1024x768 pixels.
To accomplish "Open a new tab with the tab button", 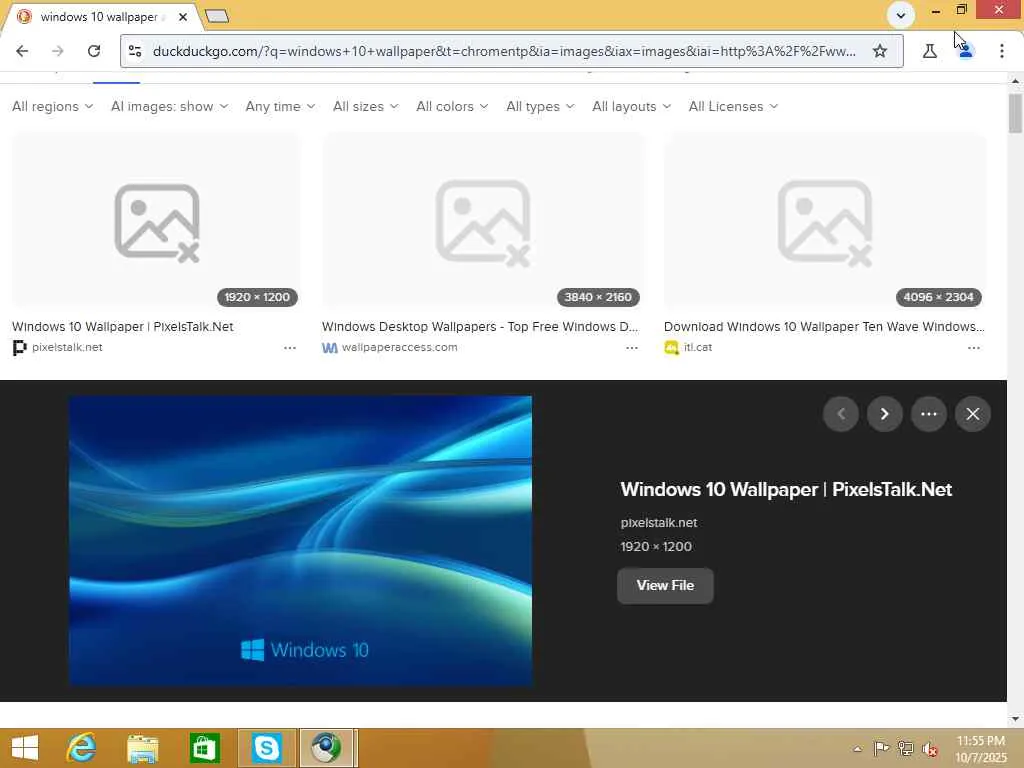I will click(217, 16).
